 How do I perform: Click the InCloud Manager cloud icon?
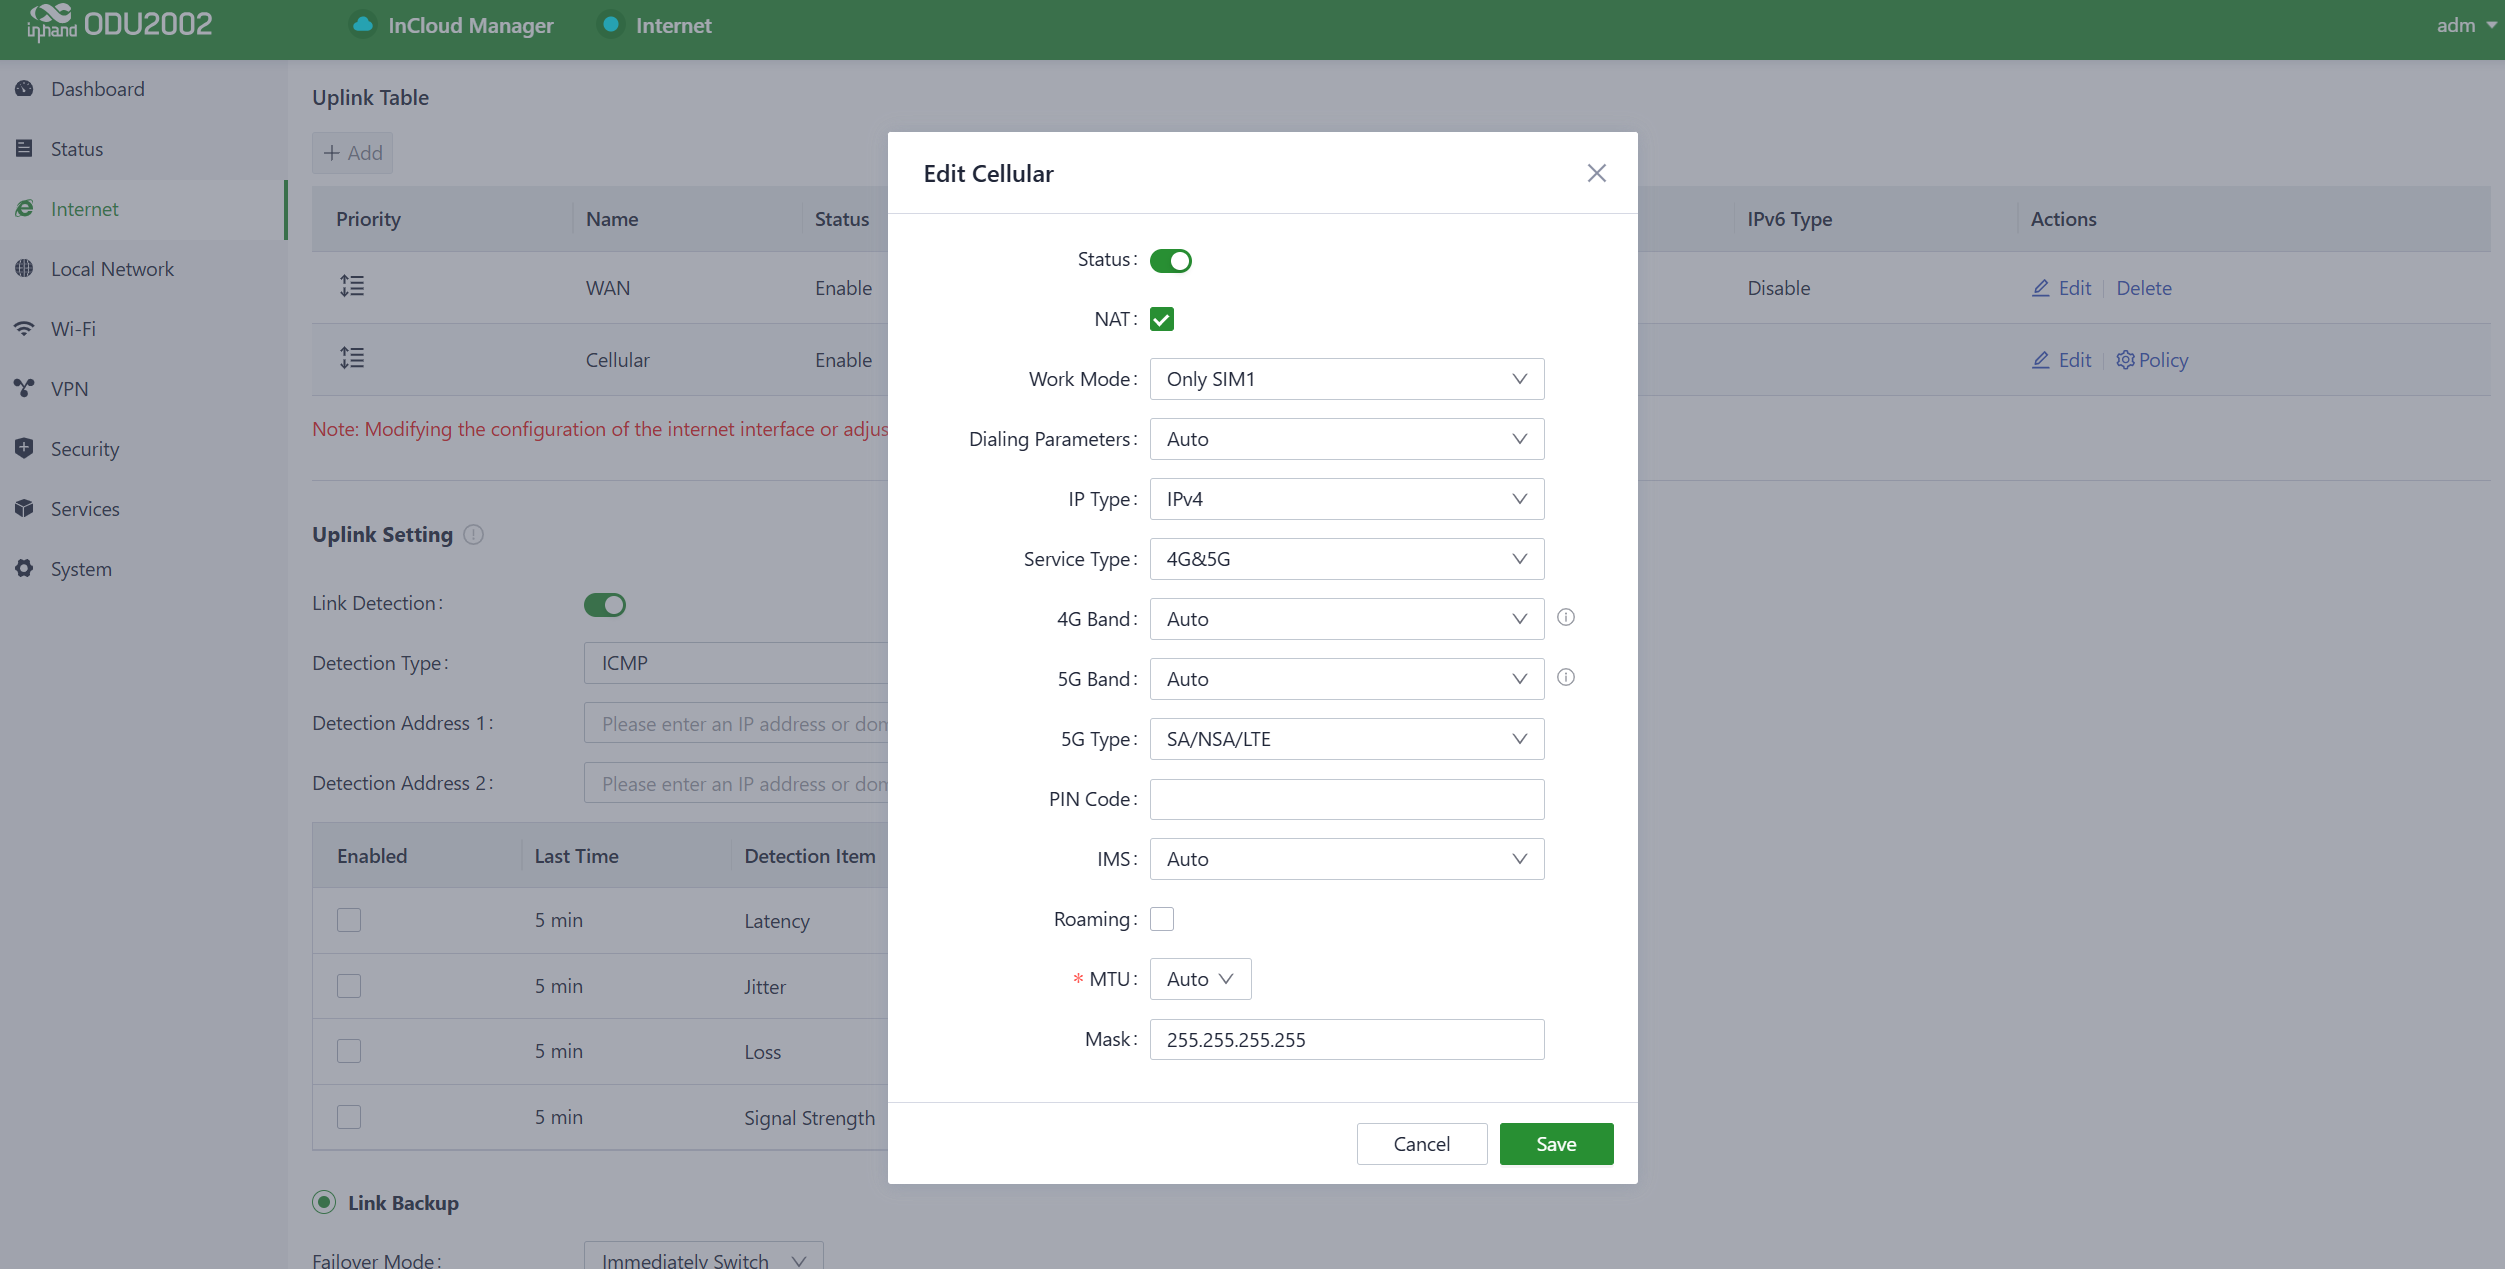(x=363, y=25)
